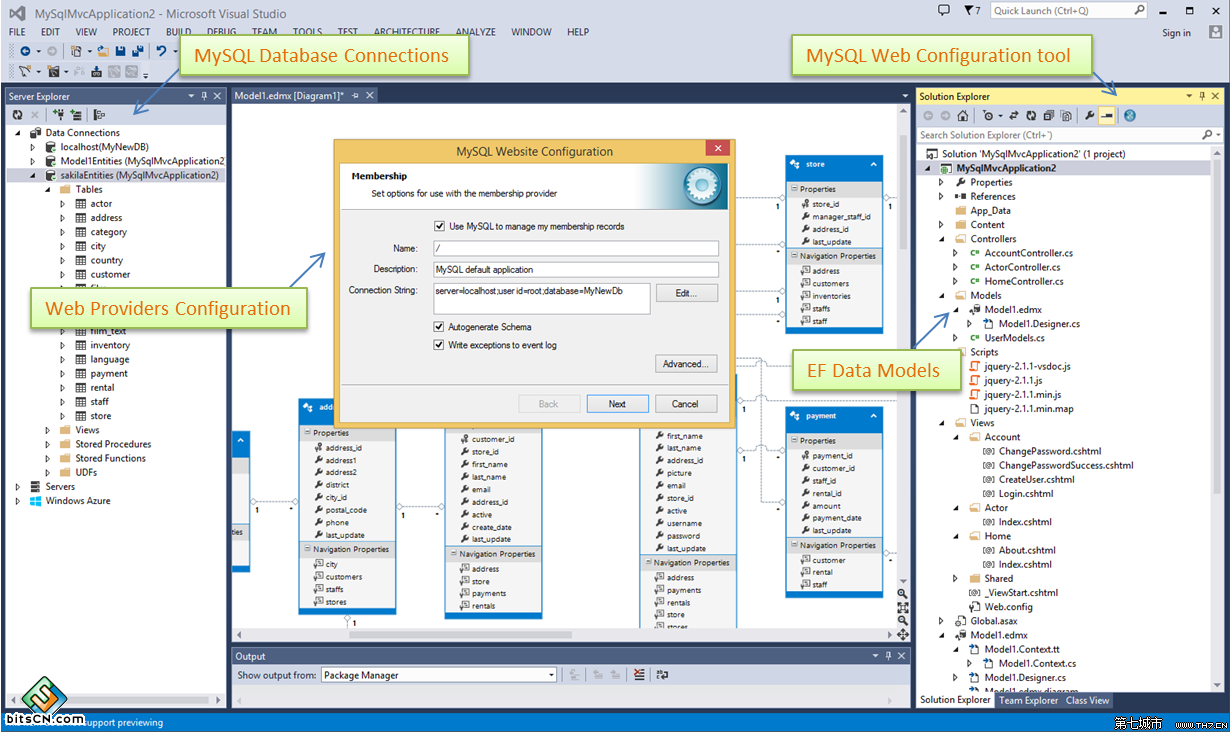This screenshot has height=732, width=1230.
Task: Click the diagram horizontal scrollbar thumb
Action: 460,634
